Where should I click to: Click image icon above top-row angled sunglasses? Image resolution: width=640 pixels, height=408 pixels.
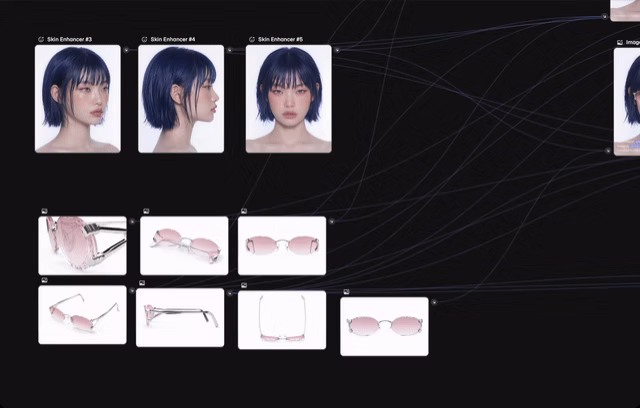[x=146, y=211]
